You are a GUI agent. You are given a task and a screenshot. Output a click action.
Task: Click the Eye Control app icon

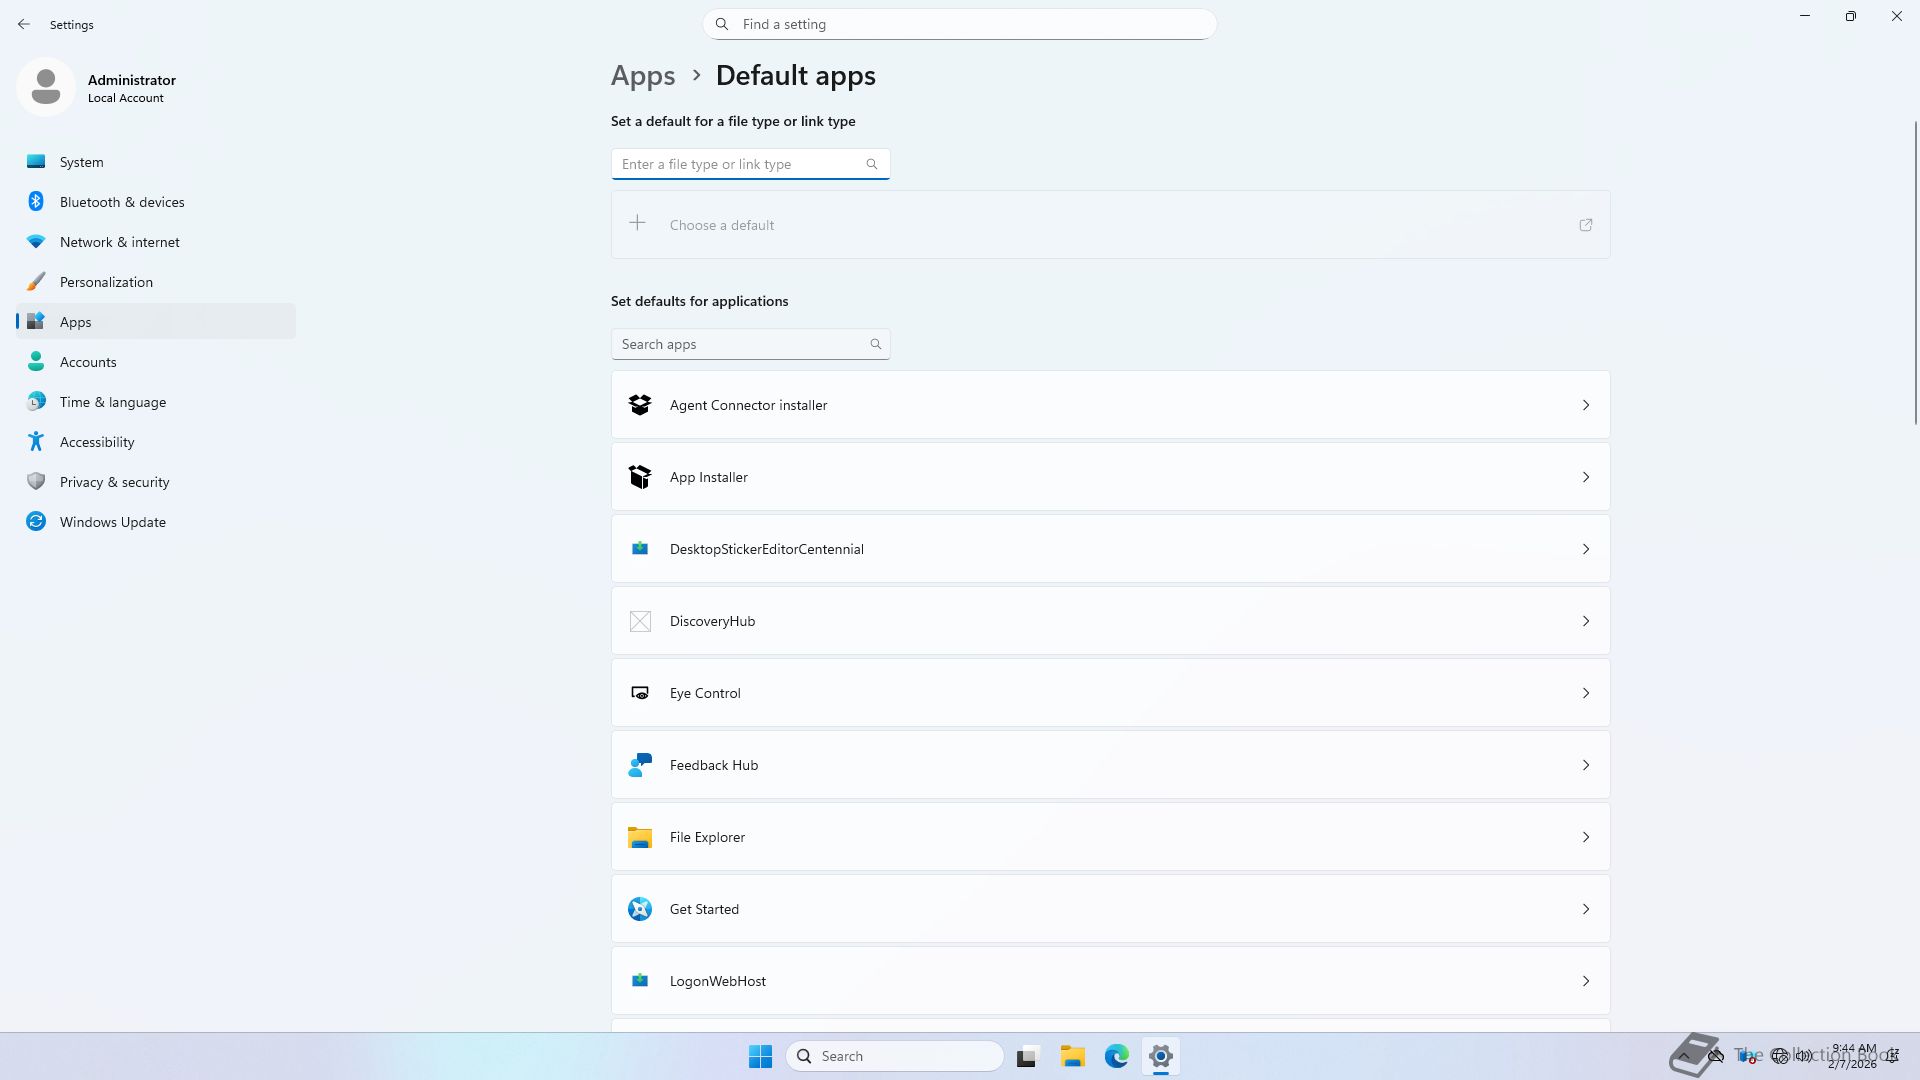point(640,693)
